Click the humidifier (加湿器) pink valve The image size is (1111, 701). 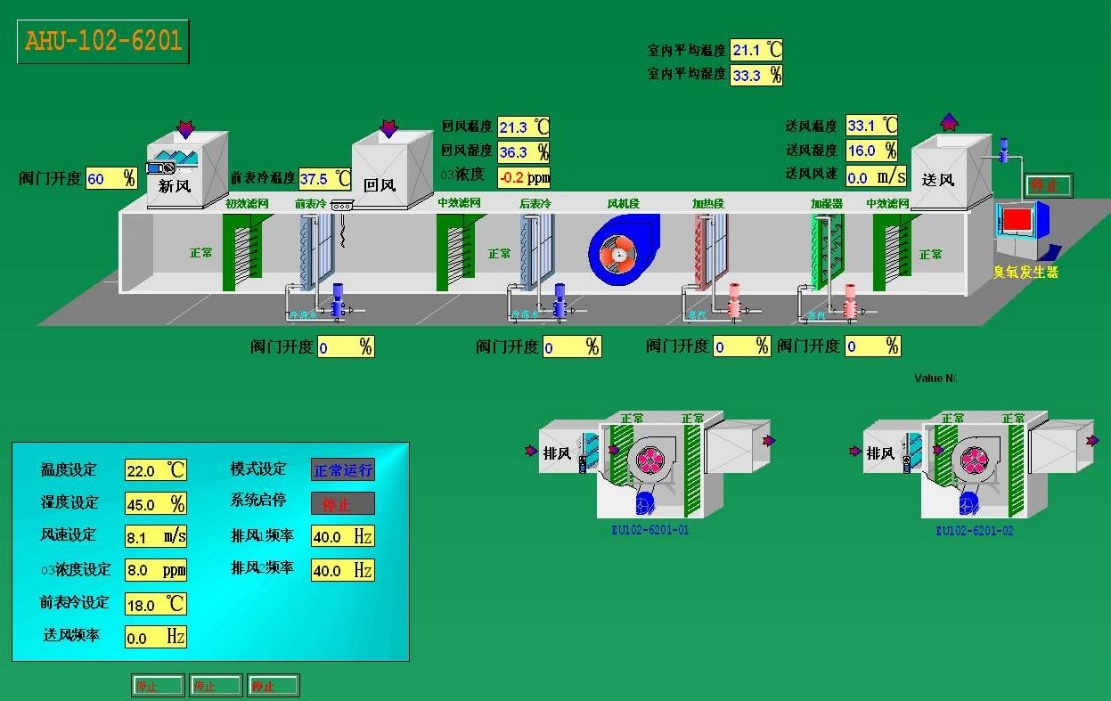click(851, 300)
